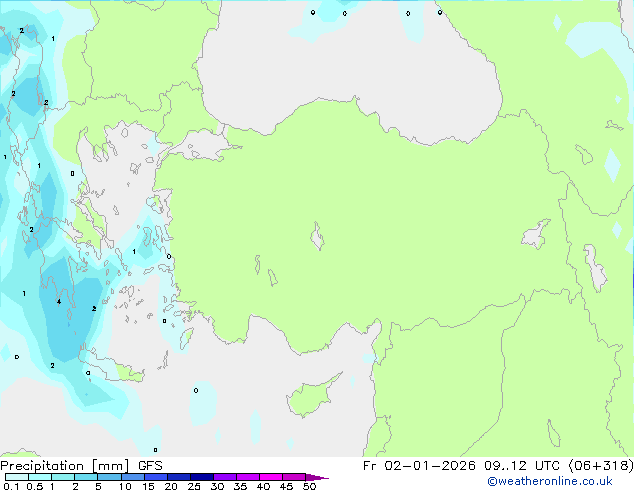Open the weatheronline.co.uk copyright link

tap(549, 481)
